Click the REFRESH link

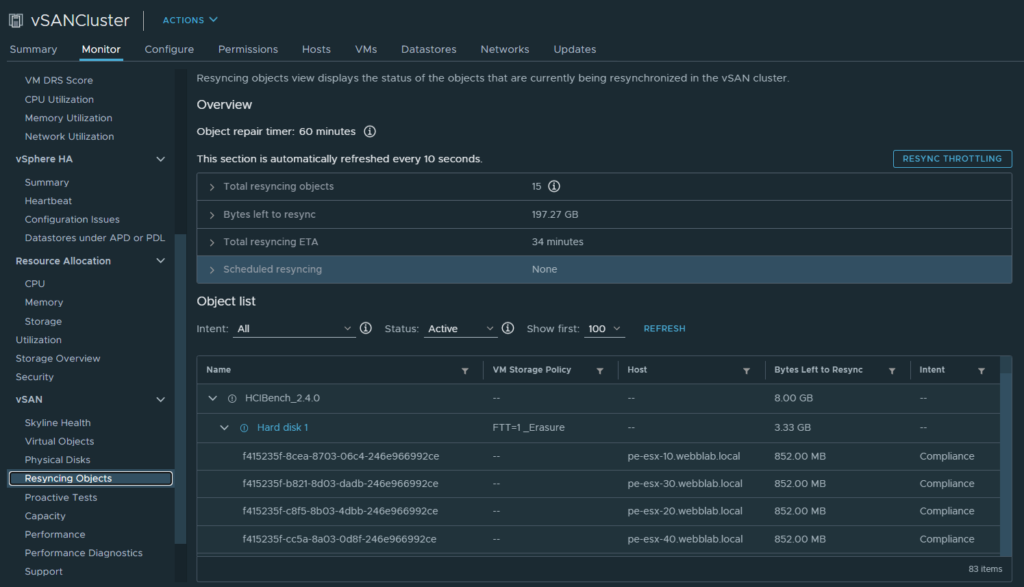coord(664,328)
